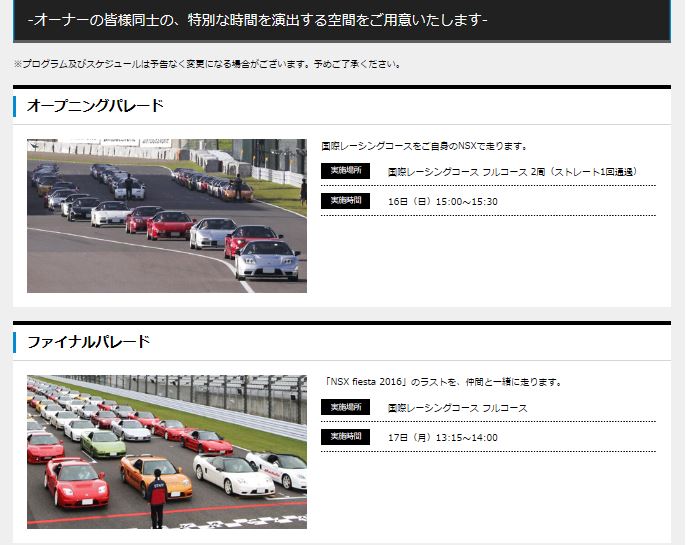Click the ご自身のNSXで走ります description line
Viewport: 686px width, 545px height.
424,146
